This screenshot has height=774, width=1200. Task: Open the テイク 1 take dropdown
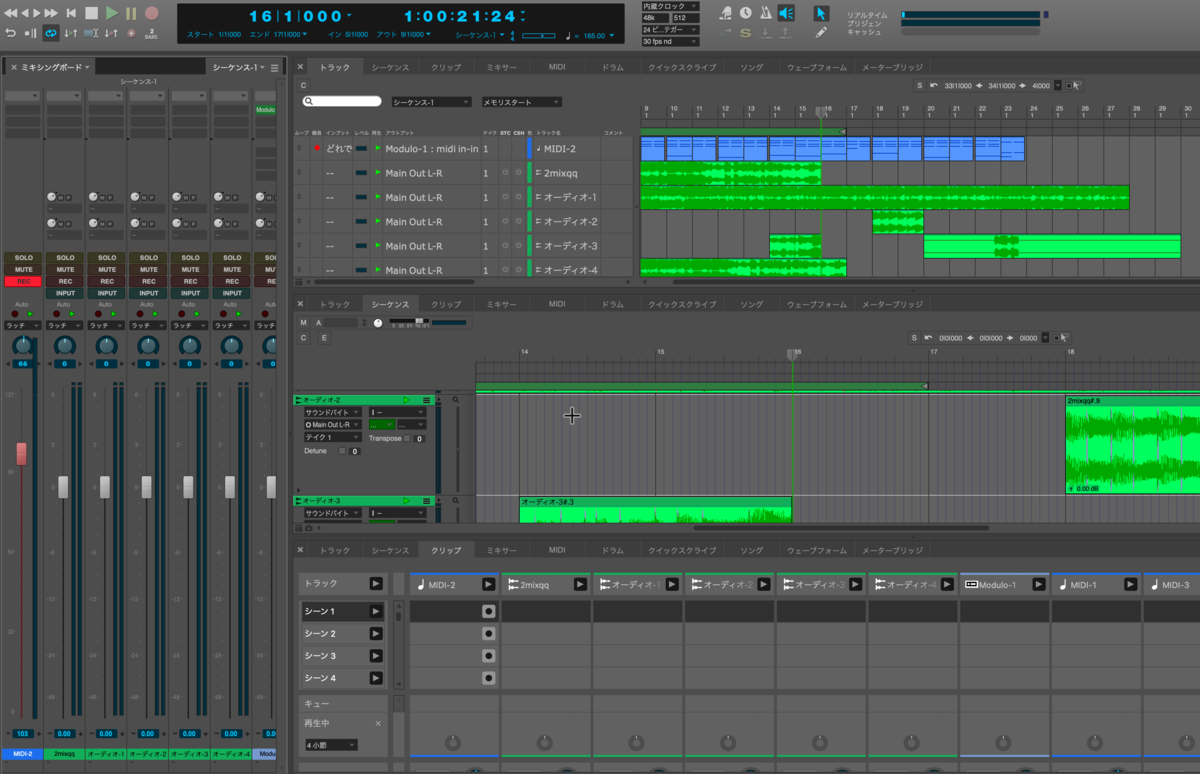332,437
